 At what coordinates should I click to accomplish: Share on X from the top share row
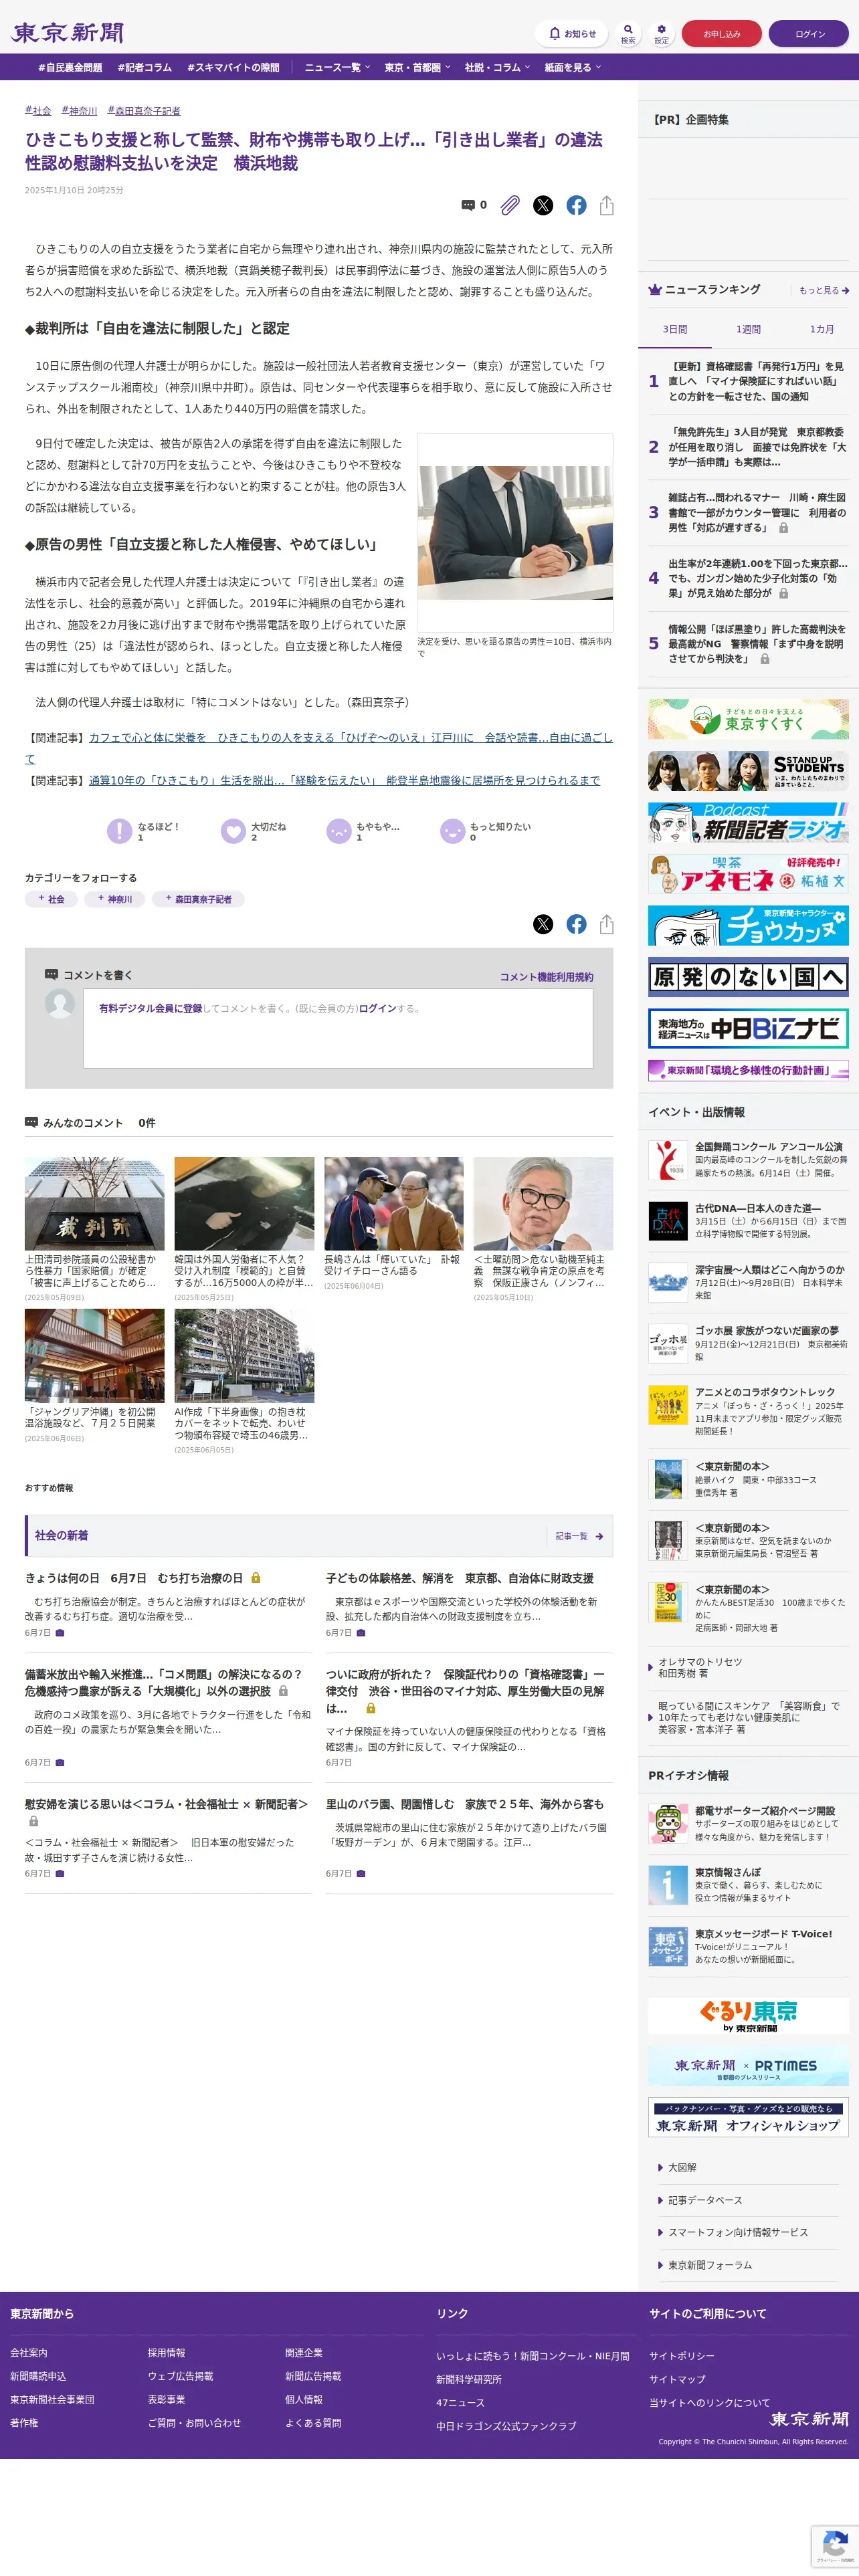point(543,205)
